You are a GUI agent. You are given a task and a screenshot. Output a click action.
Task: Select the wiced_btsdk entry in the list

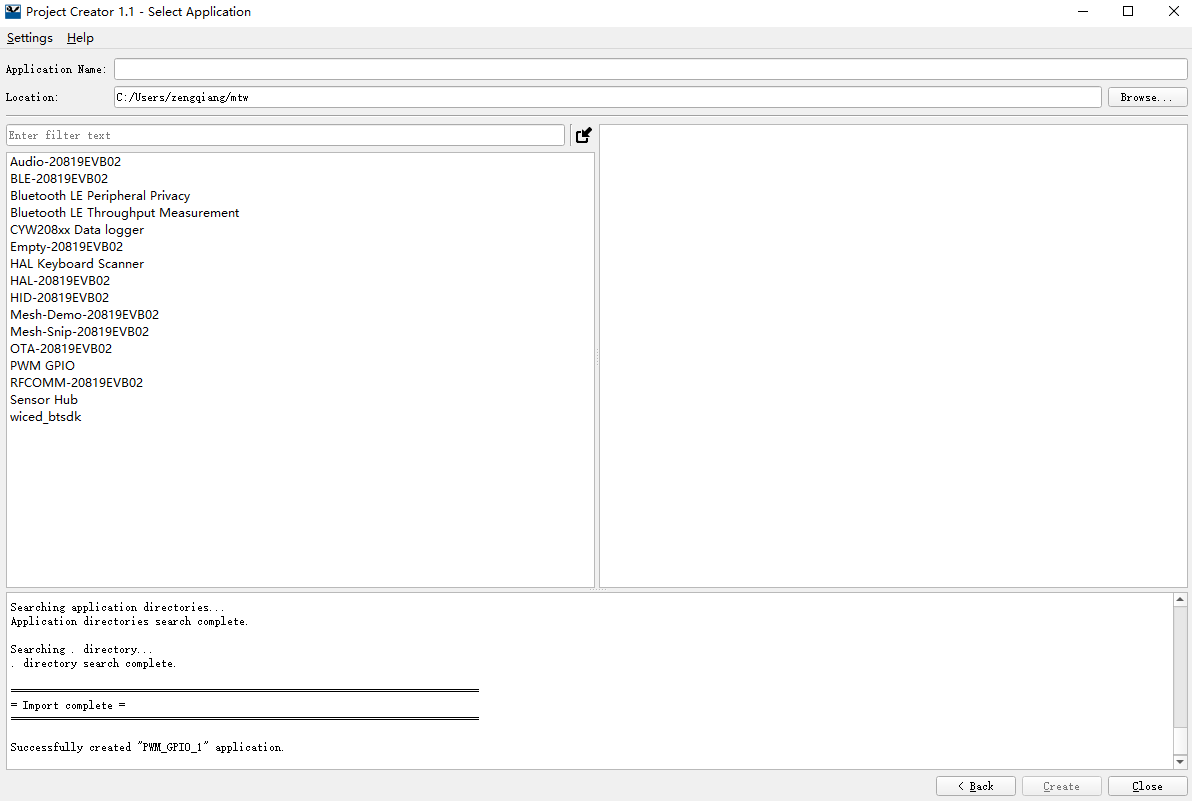(x=45, y=416)
